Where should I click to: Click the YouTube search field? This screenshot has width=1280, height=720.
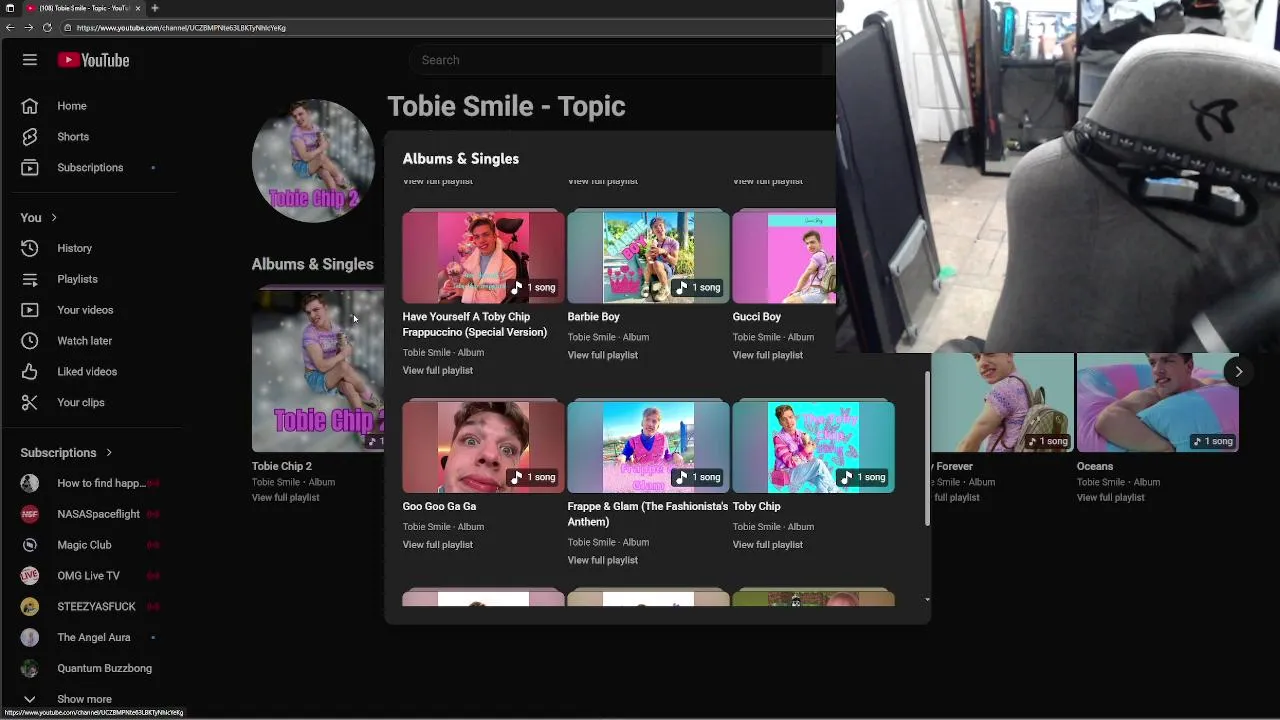(x=615, y=60)
